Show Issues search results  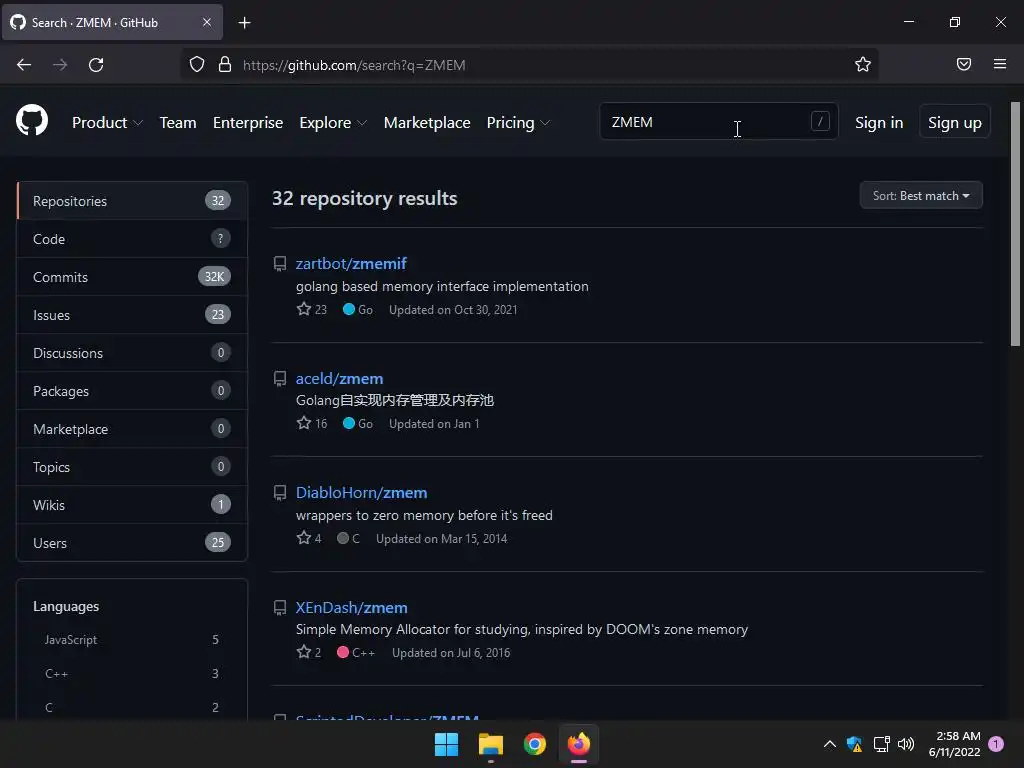click(x=132, y=315)
